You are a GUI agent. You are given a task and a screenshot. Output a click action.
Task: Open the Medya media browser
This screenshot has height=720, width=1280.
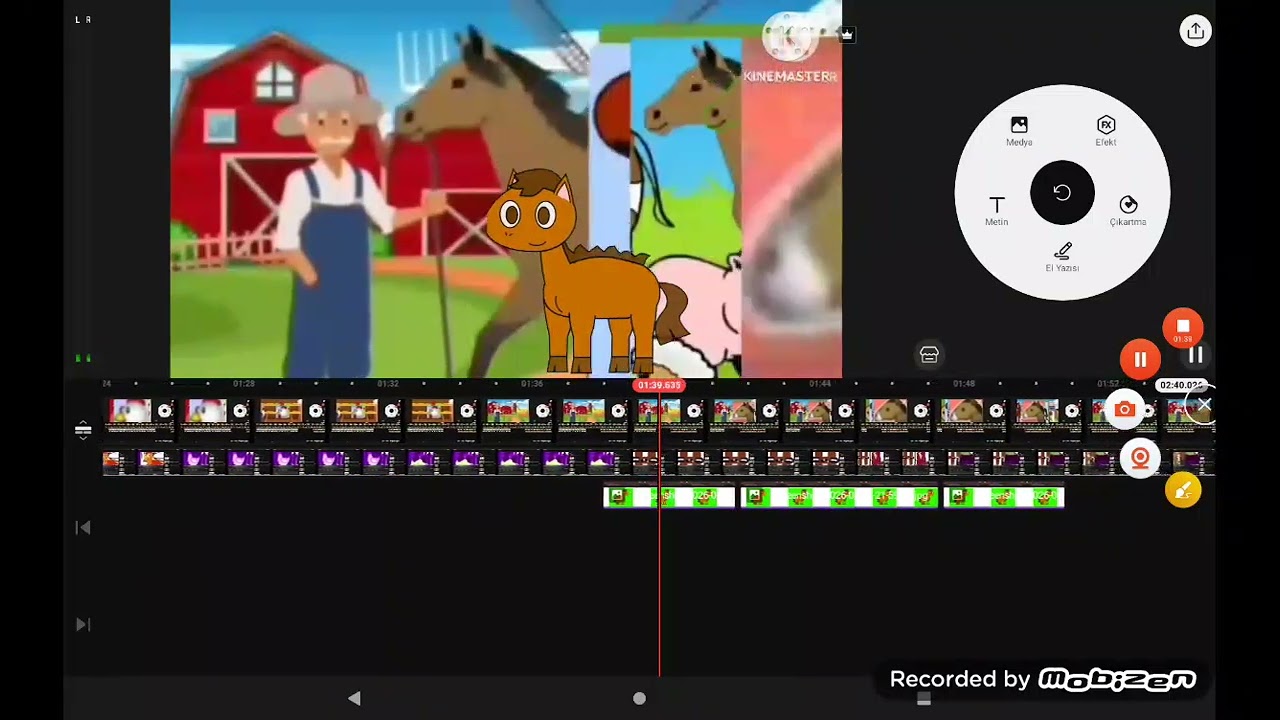click(x=1019, y=130)
